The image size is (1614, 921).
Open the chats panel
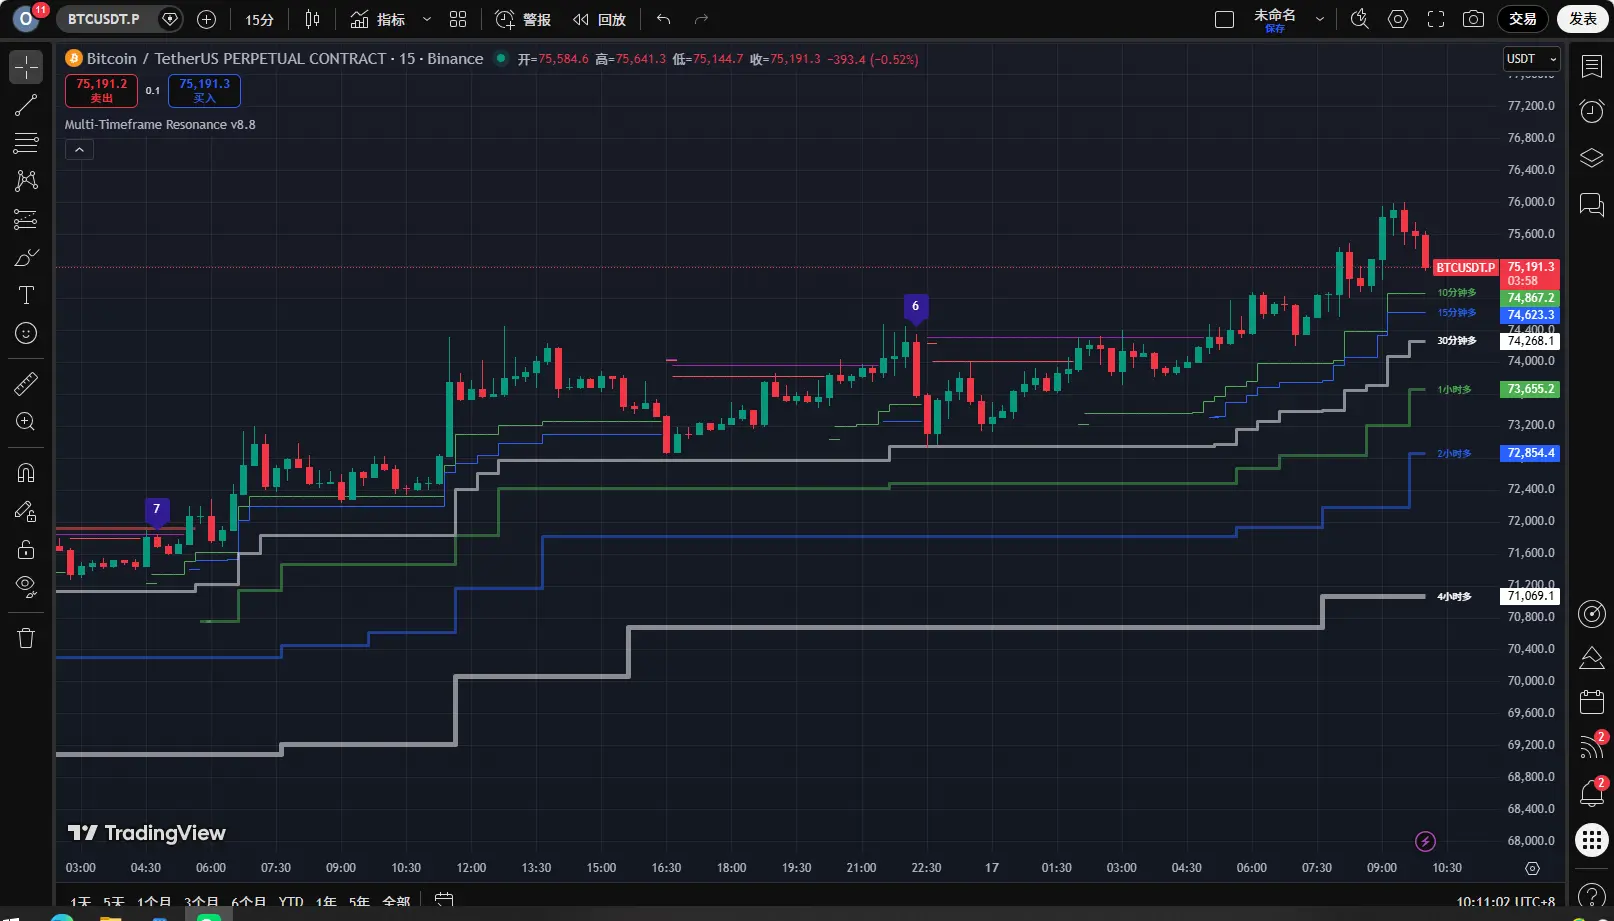[1591, 205]
